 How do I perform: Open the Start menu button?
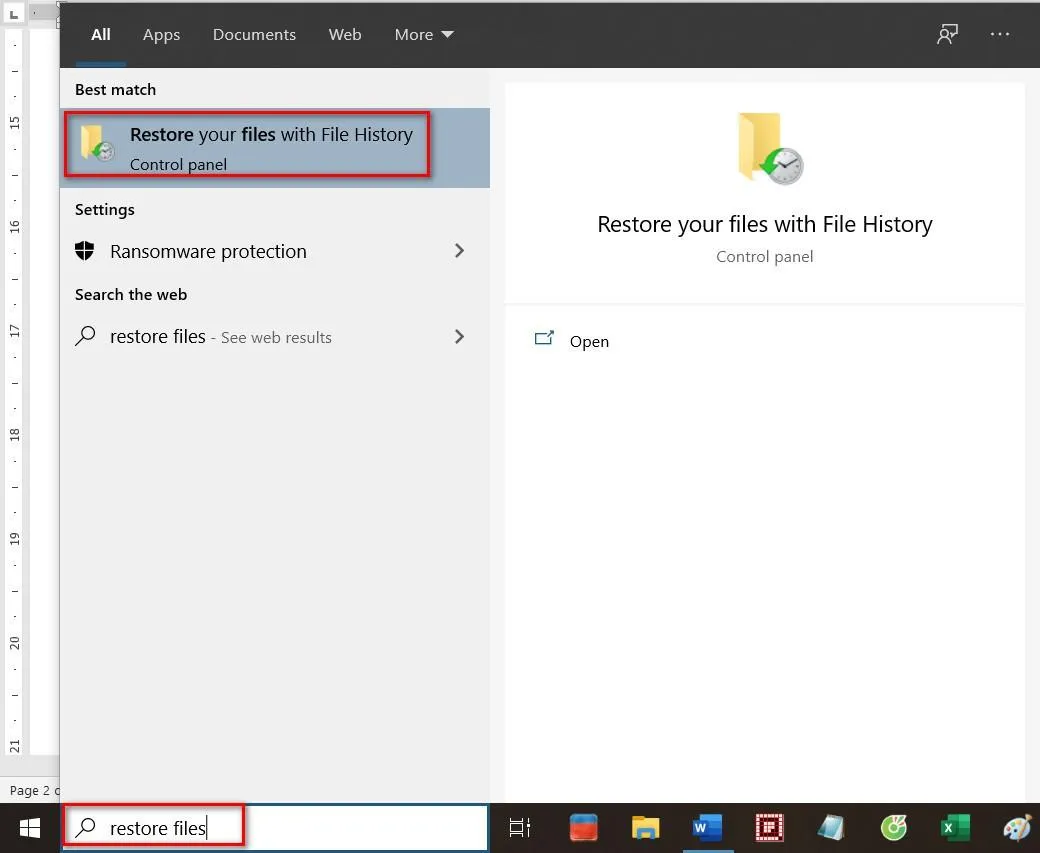click(x=29, y=828)
